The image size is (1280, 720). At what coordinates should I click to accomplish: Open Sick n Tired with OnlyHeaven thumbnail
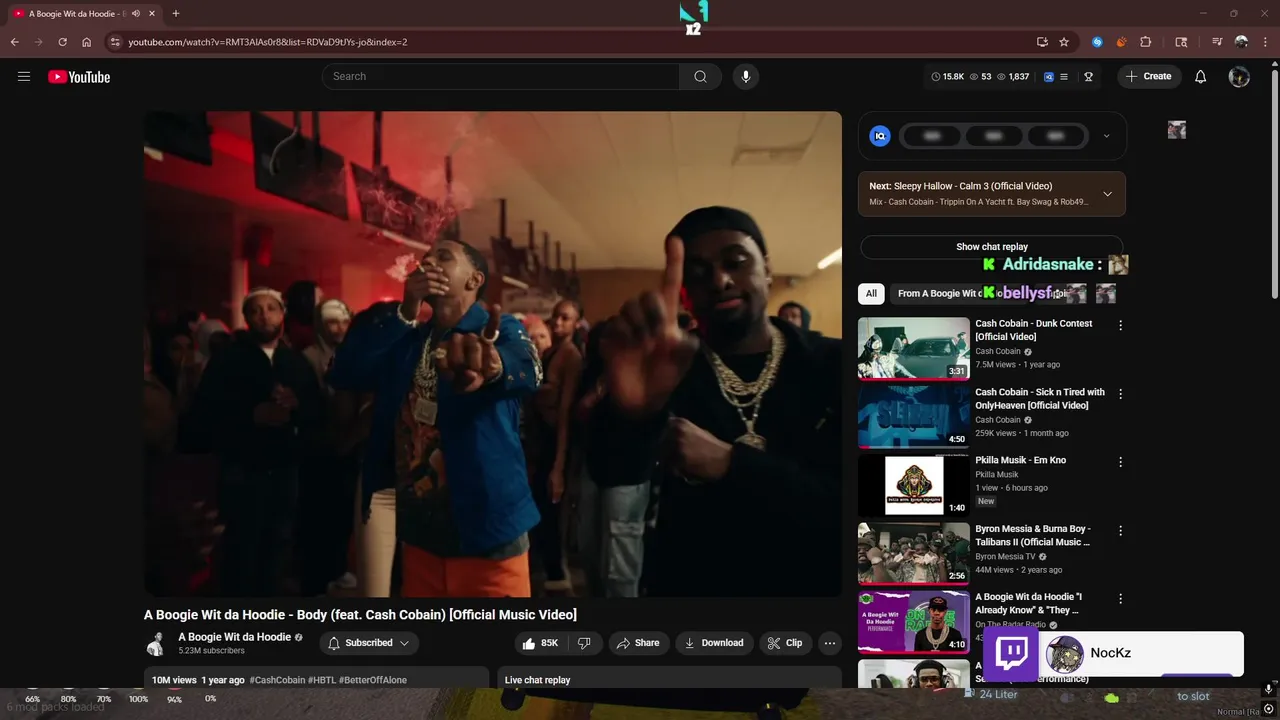pyautogui.click(x=914, y=417)
